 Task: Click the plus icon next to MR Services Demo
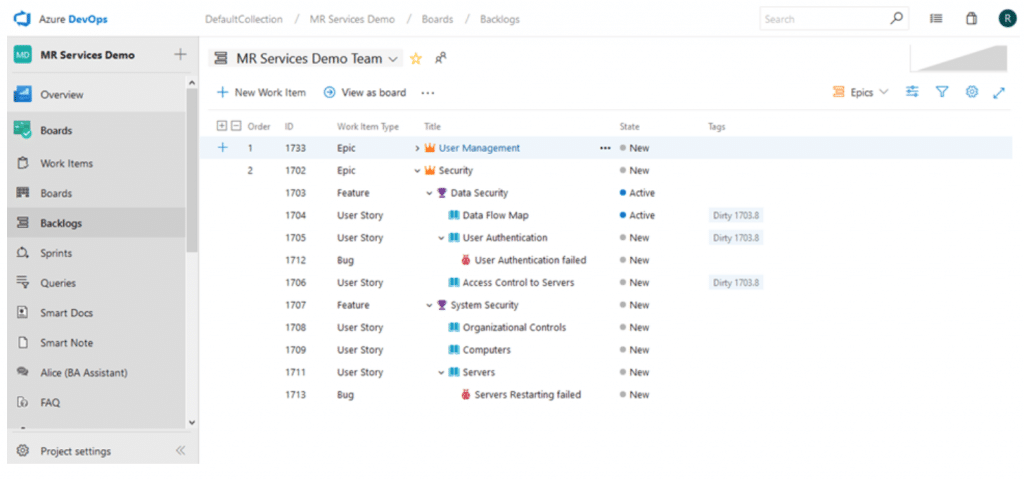tap(180, 55)
